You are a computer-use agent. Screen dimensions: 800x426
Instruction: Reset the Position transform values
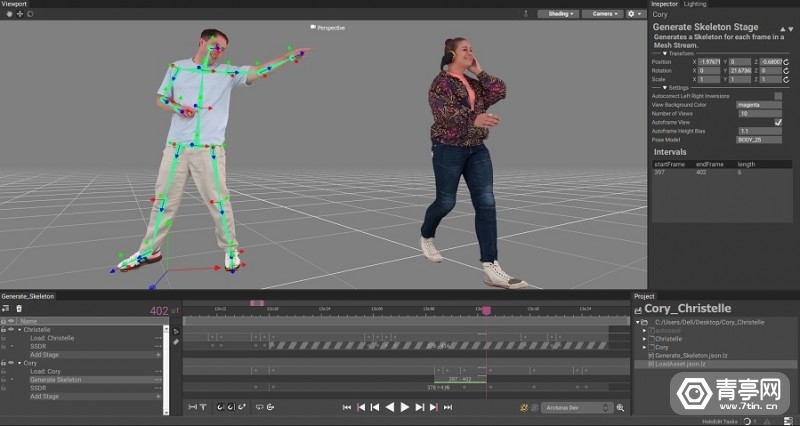[x=787, y=62]
